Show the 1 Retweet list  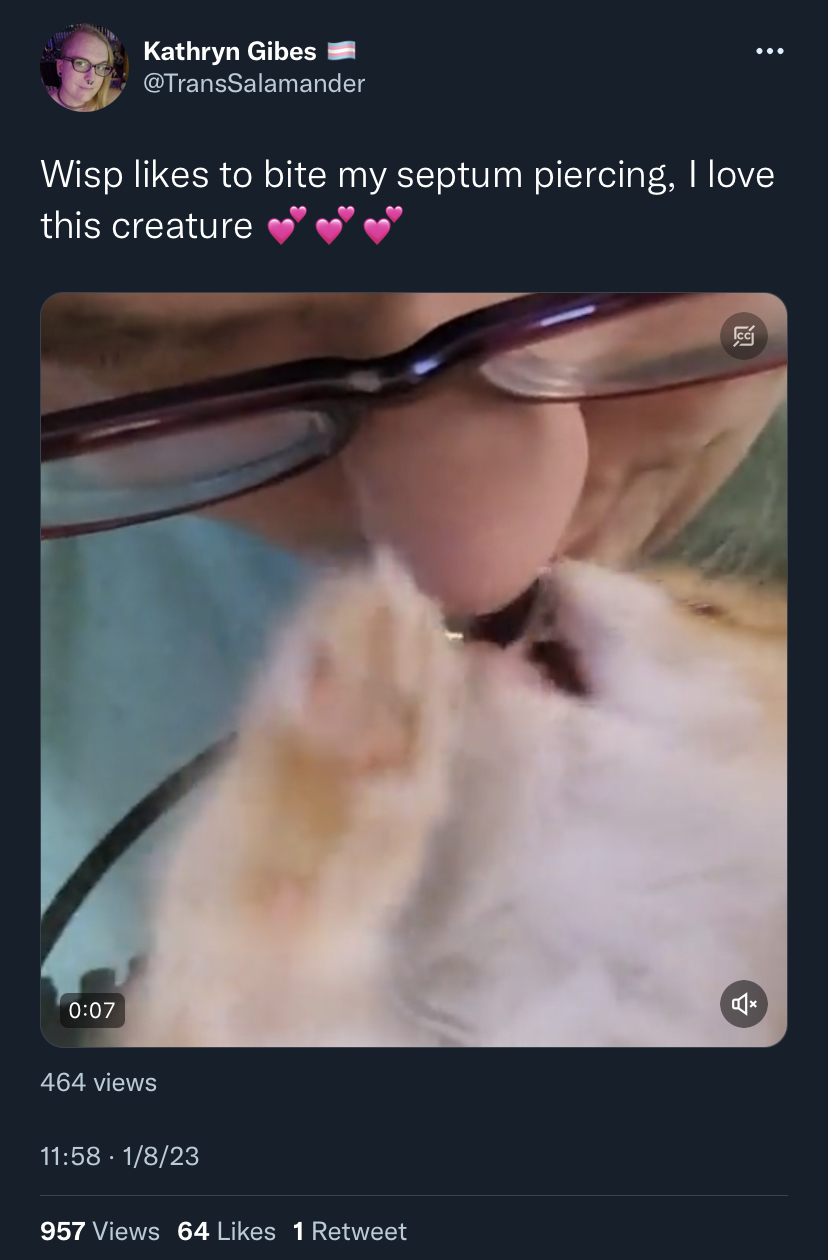click(350, 1231)
